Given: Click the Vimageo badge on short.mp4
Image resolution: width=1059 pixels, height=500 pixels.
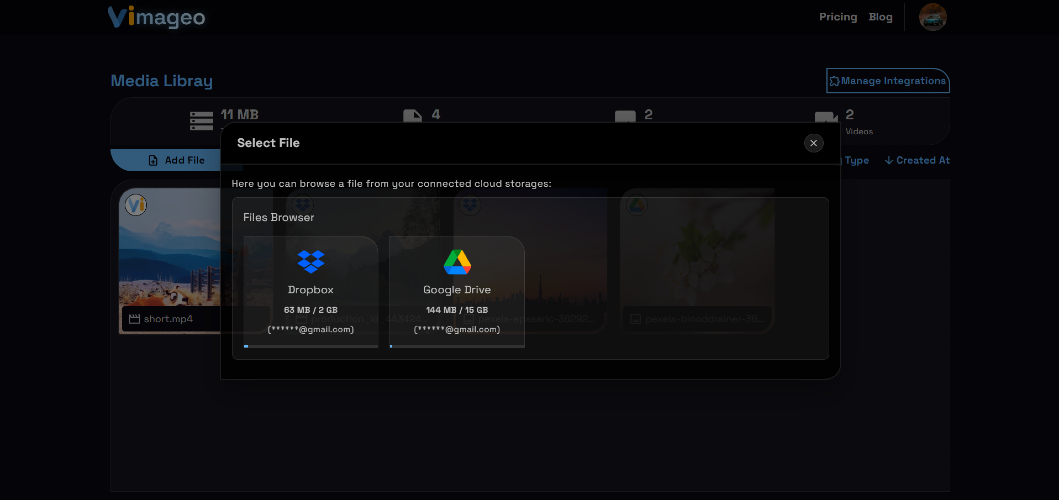Looking at the screenshot, I should (136, 205).
